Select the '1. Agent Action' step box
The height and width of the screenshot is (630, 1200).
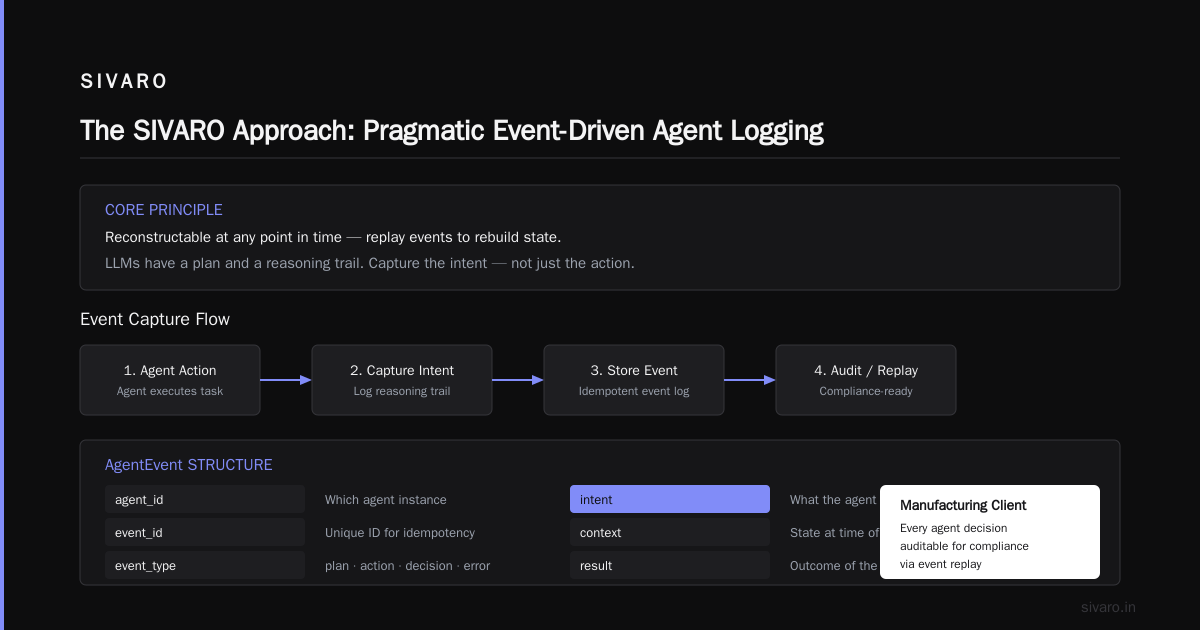170,380
